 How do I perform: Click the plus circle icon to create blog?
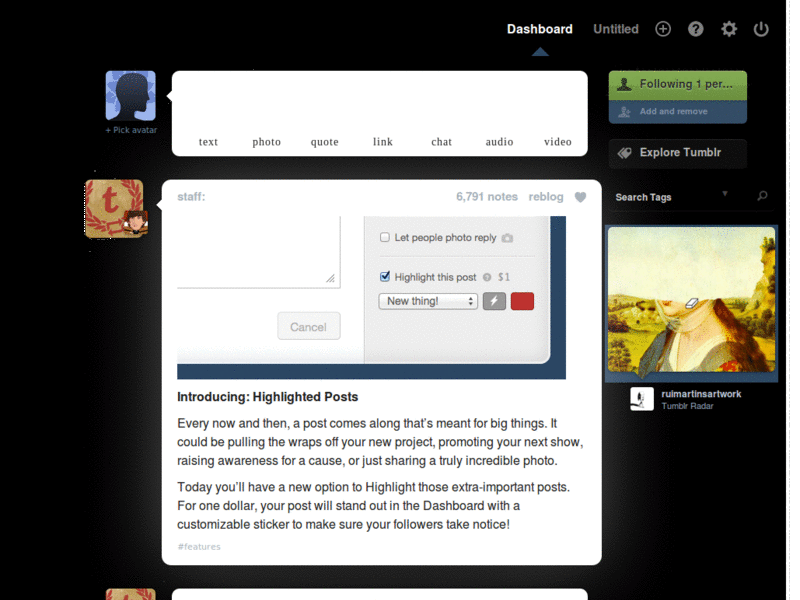(x=663, y=29)
